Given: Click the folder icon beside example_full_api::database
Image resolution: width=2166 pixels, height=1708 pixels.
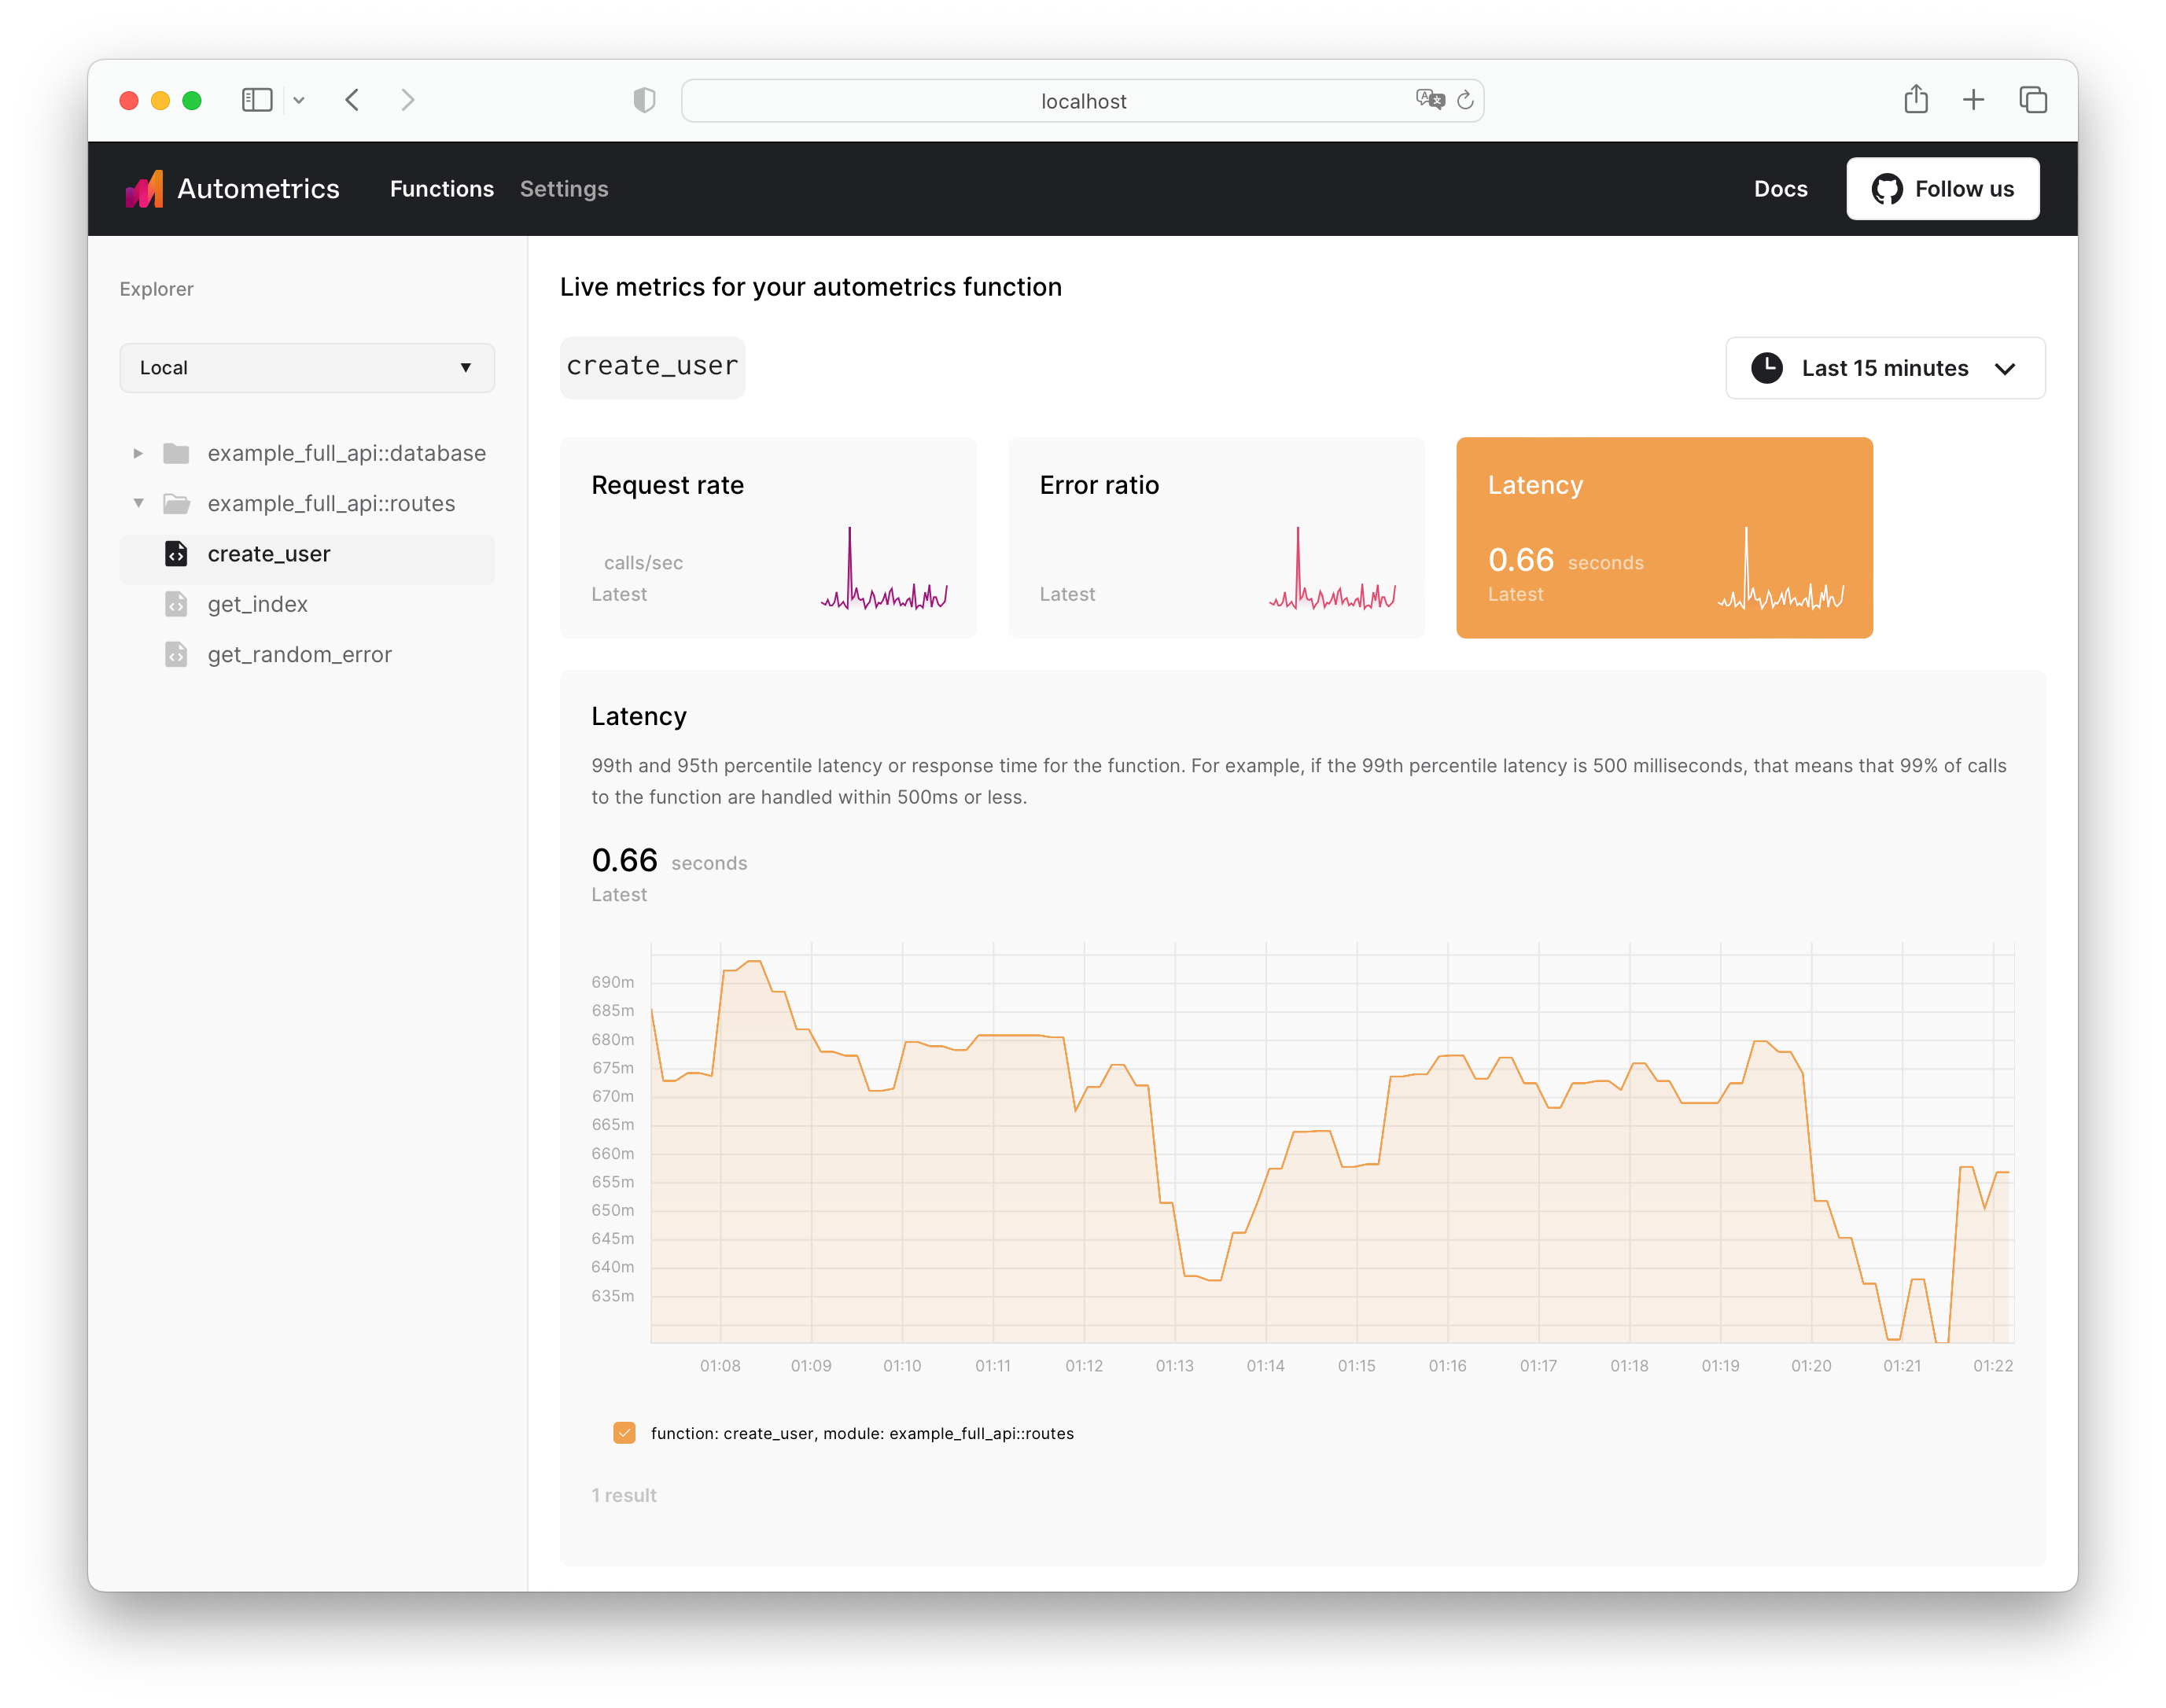Looking at the screenshot, I should (177, 453).
